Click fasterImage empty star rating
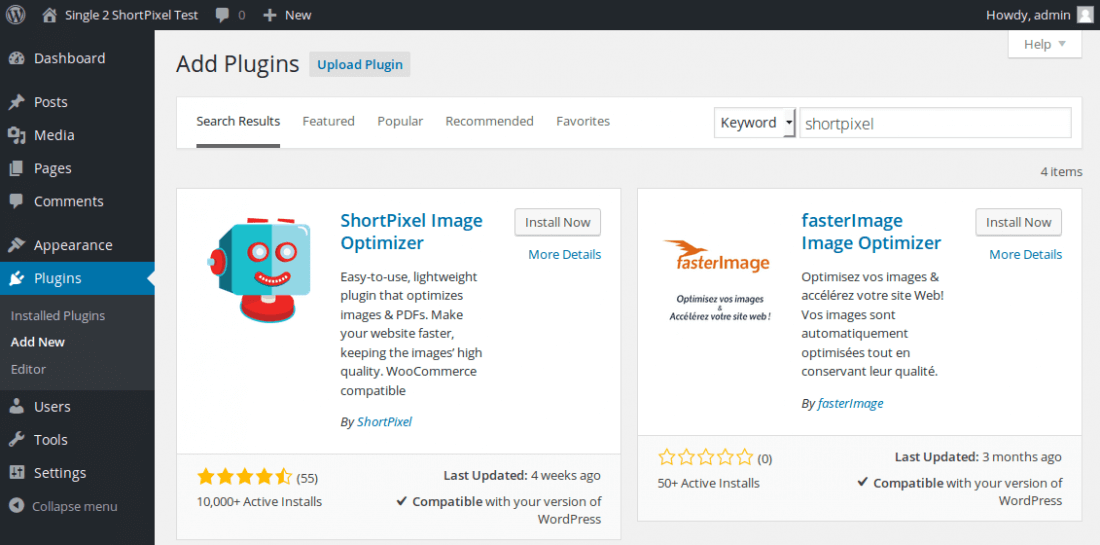Screen dimensions: 1100x545 [706, 458]
